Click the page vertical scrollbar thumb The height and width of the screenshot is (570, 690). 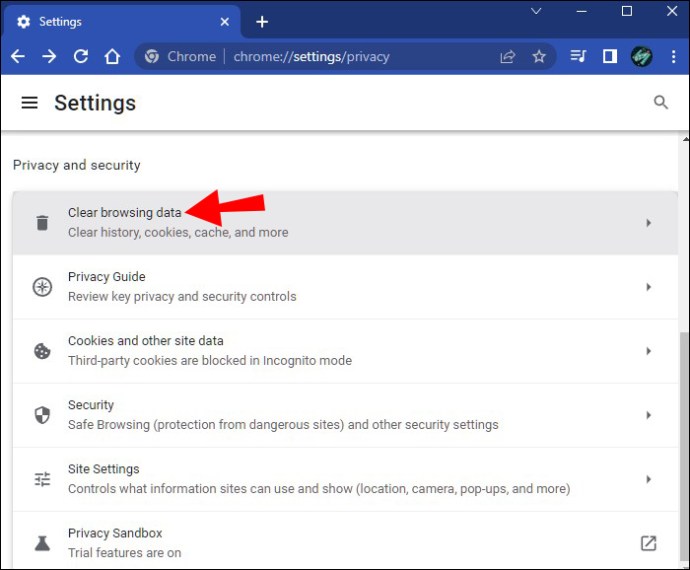(x=684, y=449)
